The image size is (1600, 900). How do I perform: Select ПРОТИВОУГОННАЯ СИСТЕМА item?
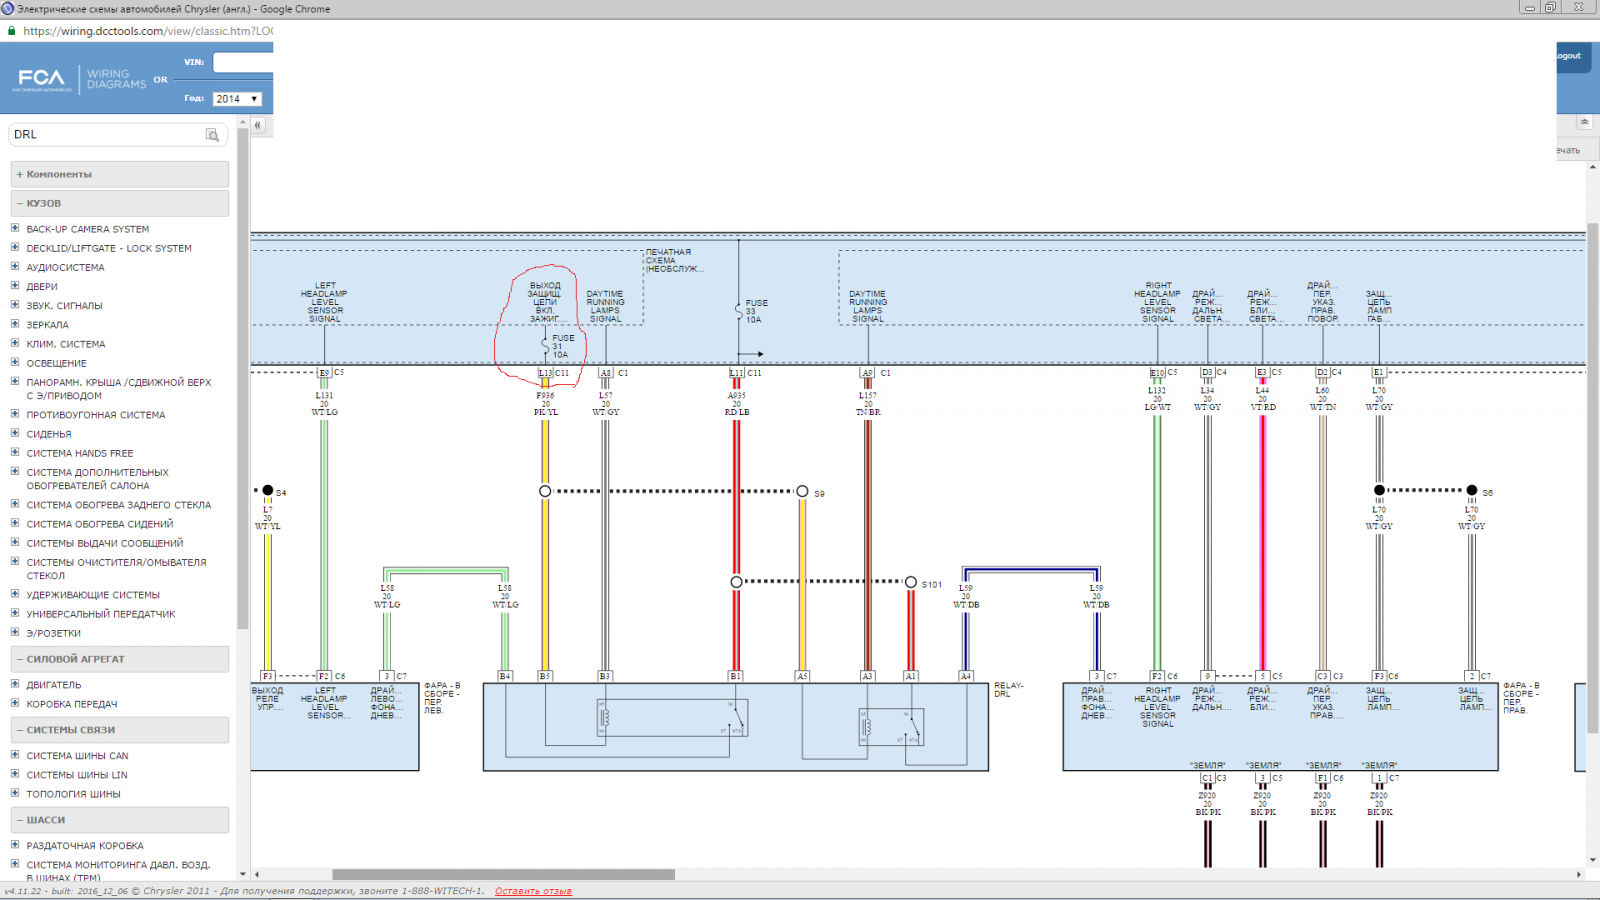coord(96,415)
